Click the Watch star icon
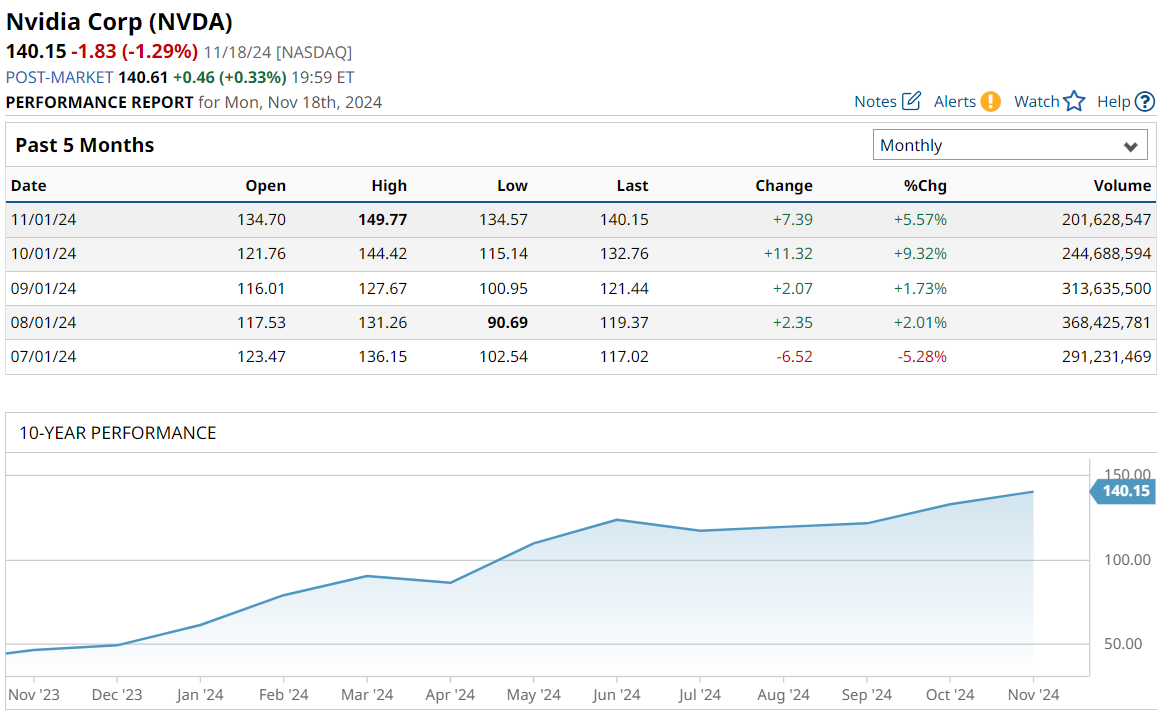This screenshot has width=1166, height=719. tap(1074, 101)
